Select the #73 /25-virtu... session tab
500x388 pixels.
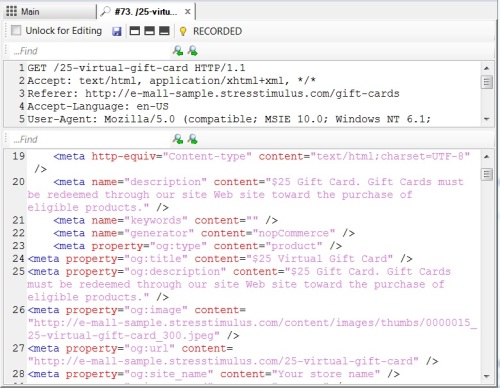146,12
